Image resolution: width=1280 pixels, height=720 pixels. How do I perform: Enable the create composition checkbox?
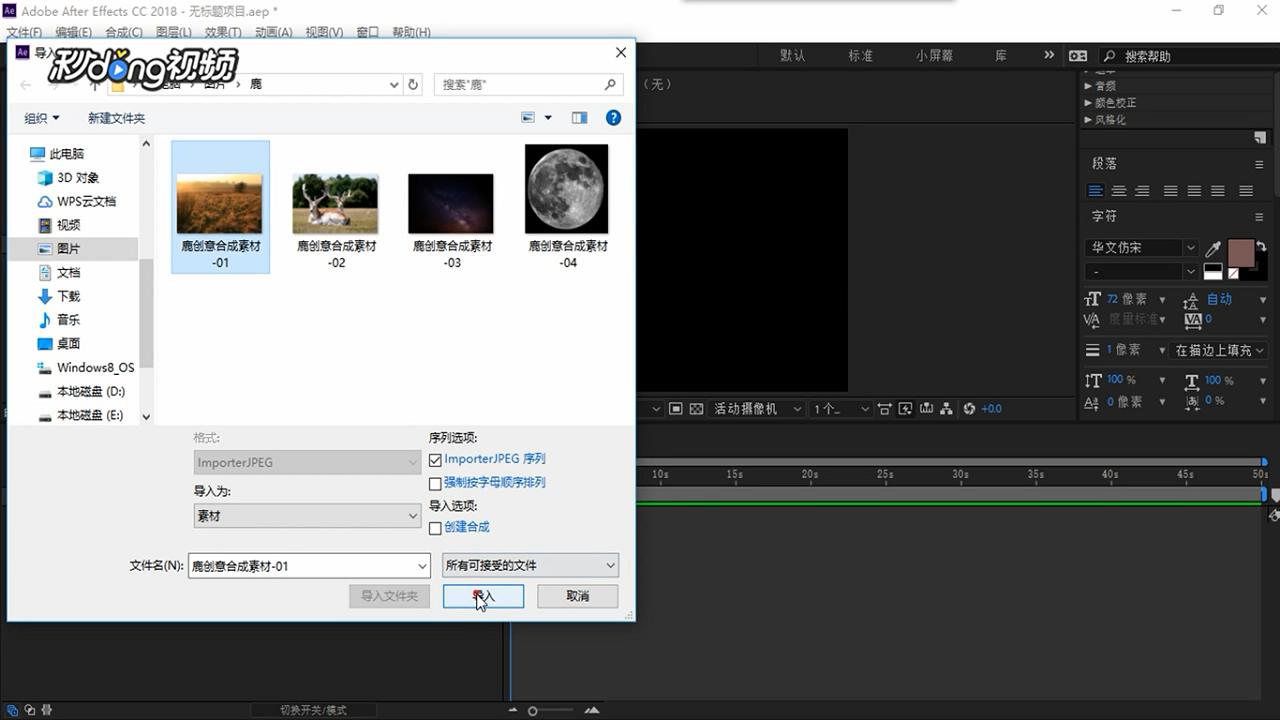tap(435, 528)
